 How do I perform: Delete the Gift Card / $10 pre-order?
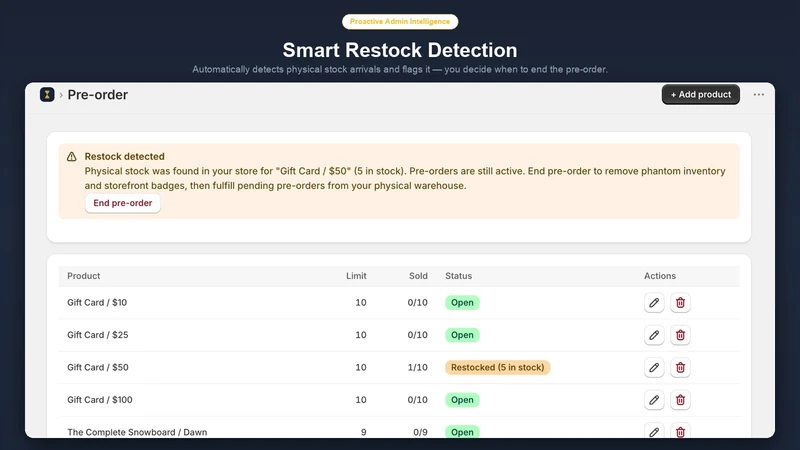[x=680, y=303]
